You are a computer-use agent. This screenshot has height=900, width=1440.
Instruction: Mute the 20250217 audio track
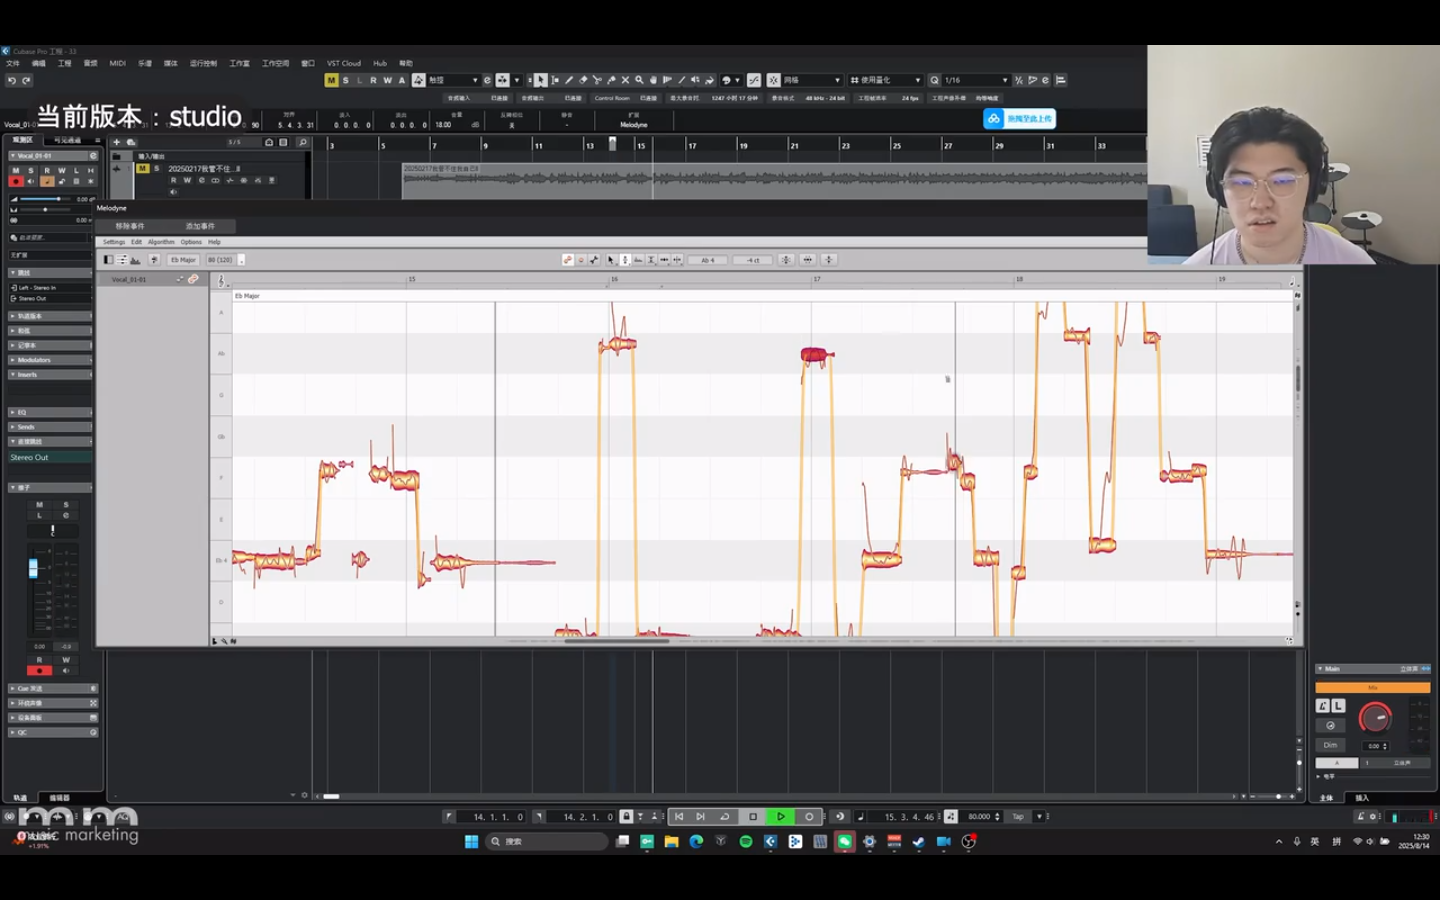click(143, 168)
